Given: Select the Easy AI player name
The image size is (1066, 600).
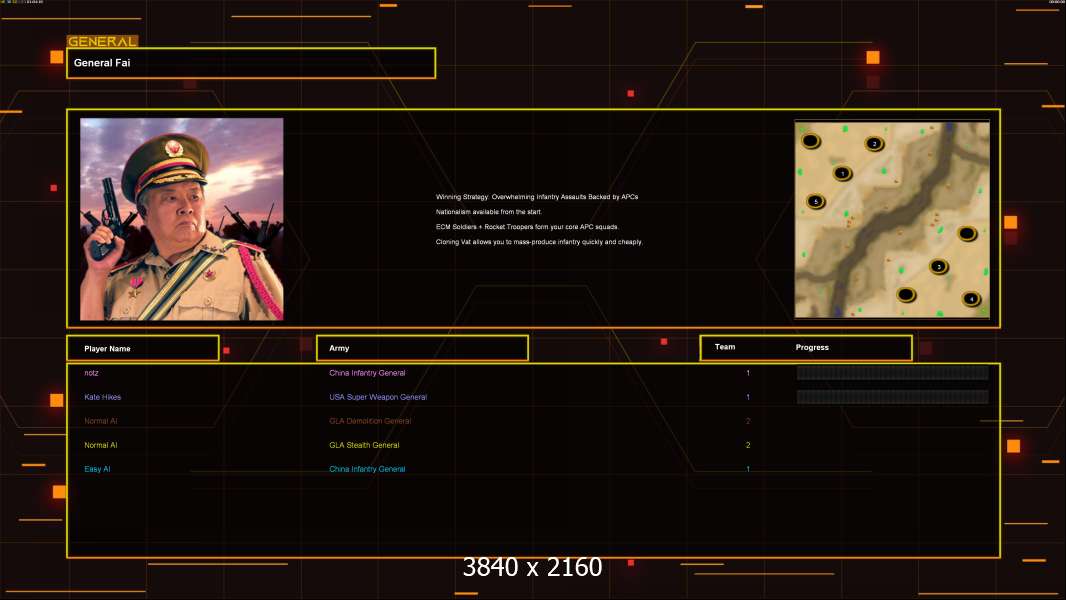Looking at the screenshot, I should [97, 469].
